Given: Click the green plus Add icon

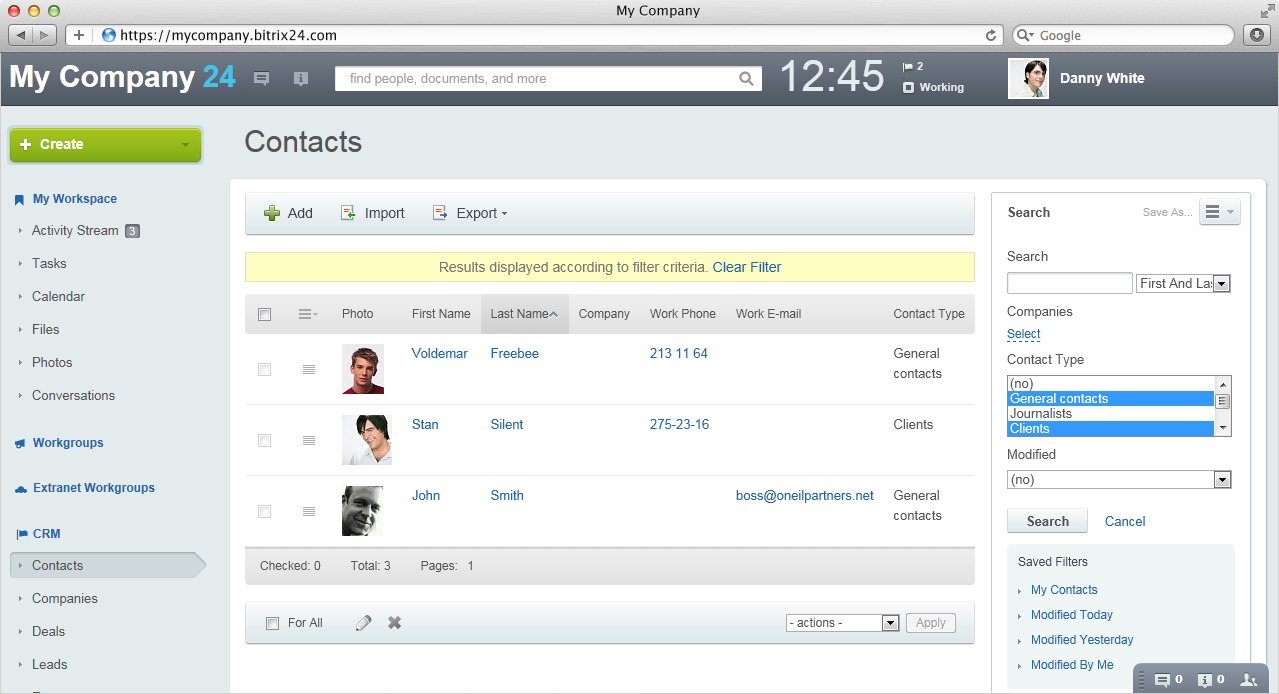Looking at the screenshot, I should click(x=271, y=213).
